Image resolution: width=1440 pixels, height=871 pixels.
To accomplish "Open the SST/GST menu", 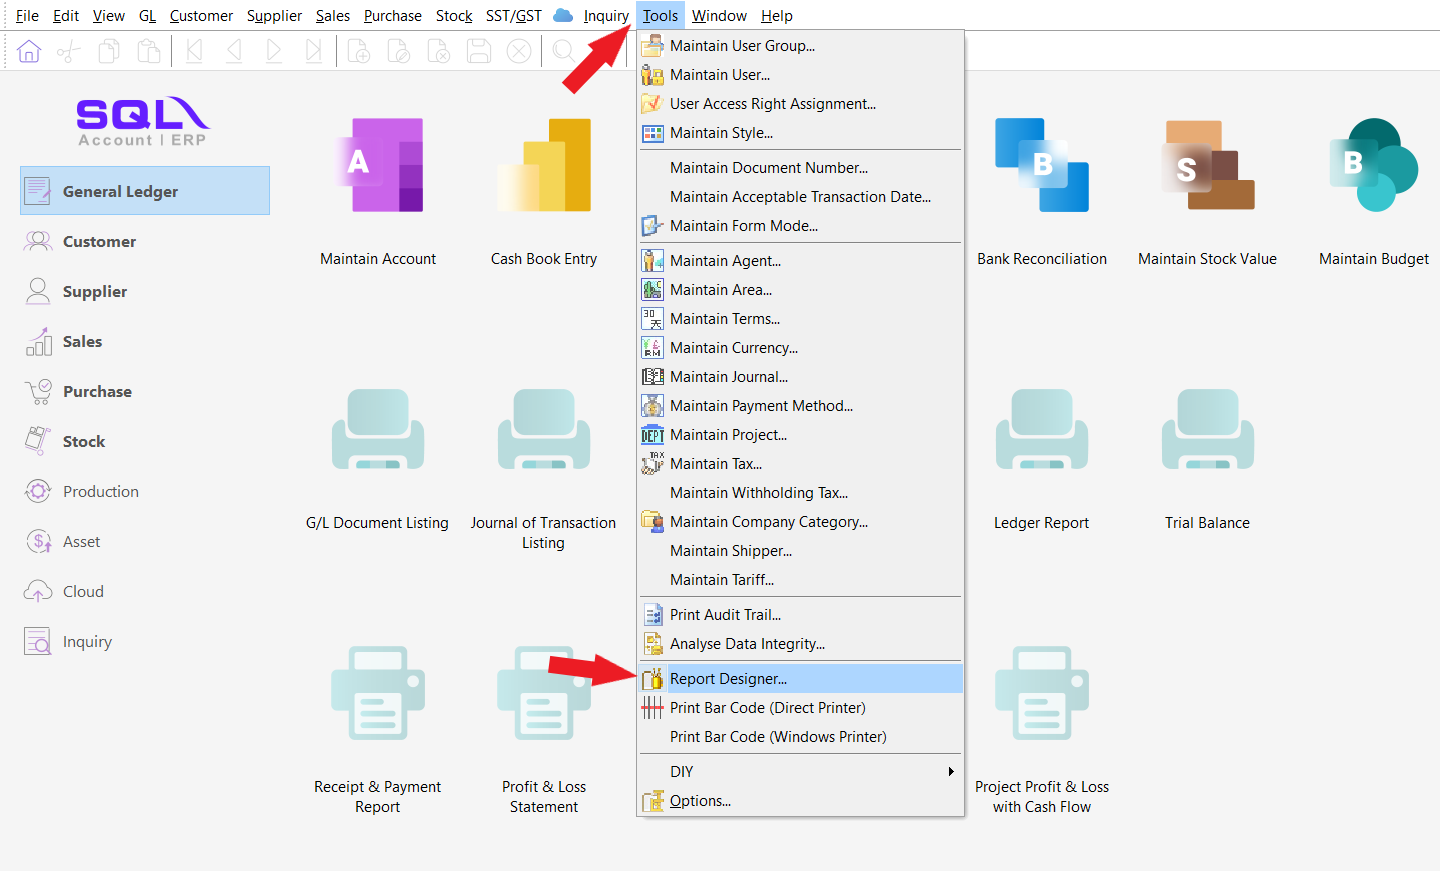I will click(513, 16).
